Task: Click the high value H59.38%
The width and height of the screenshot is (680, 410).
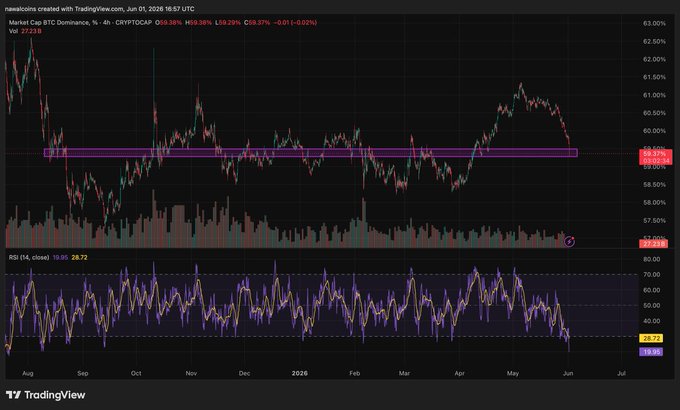Action: point(199,23)
